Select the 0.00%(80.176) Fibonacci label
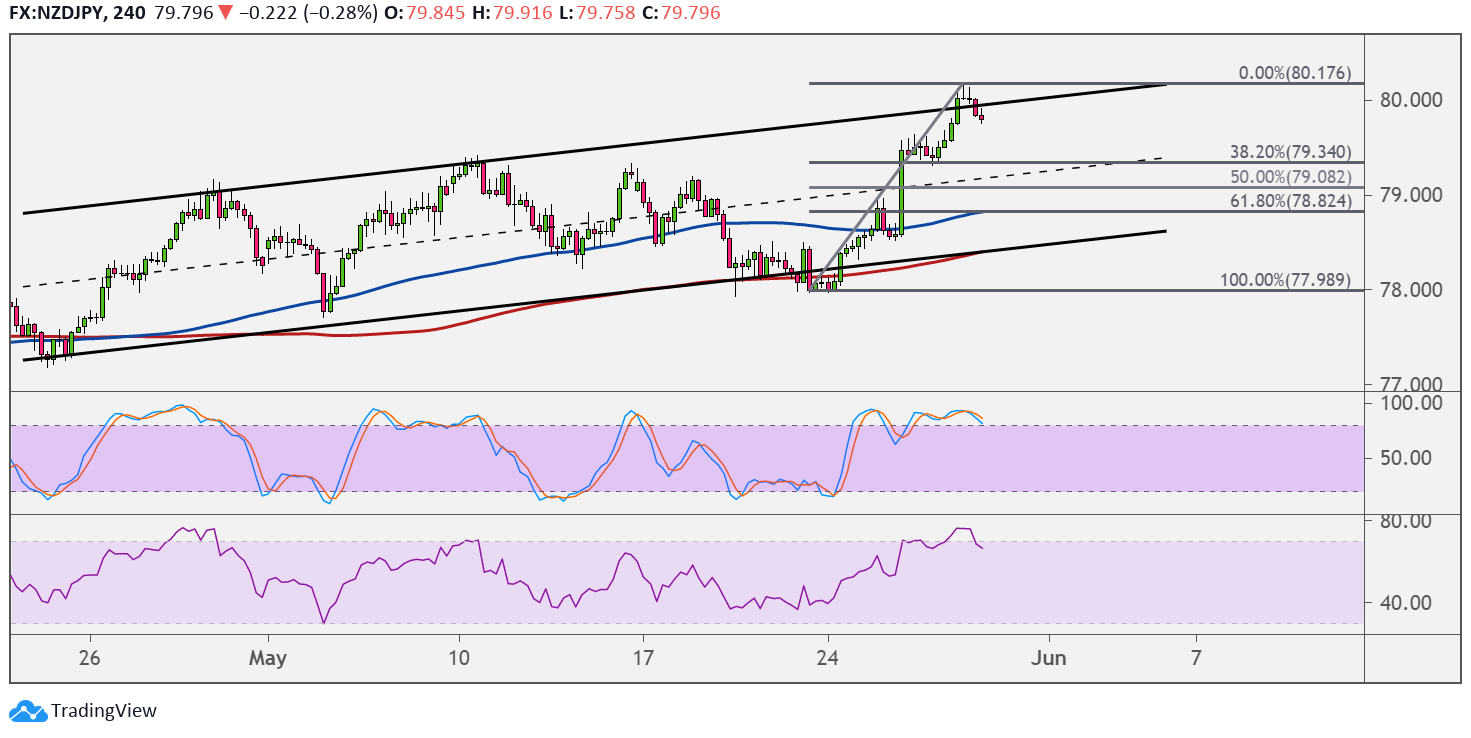This screenshot has height=738, width=1471. click(x=1294, y=73)
